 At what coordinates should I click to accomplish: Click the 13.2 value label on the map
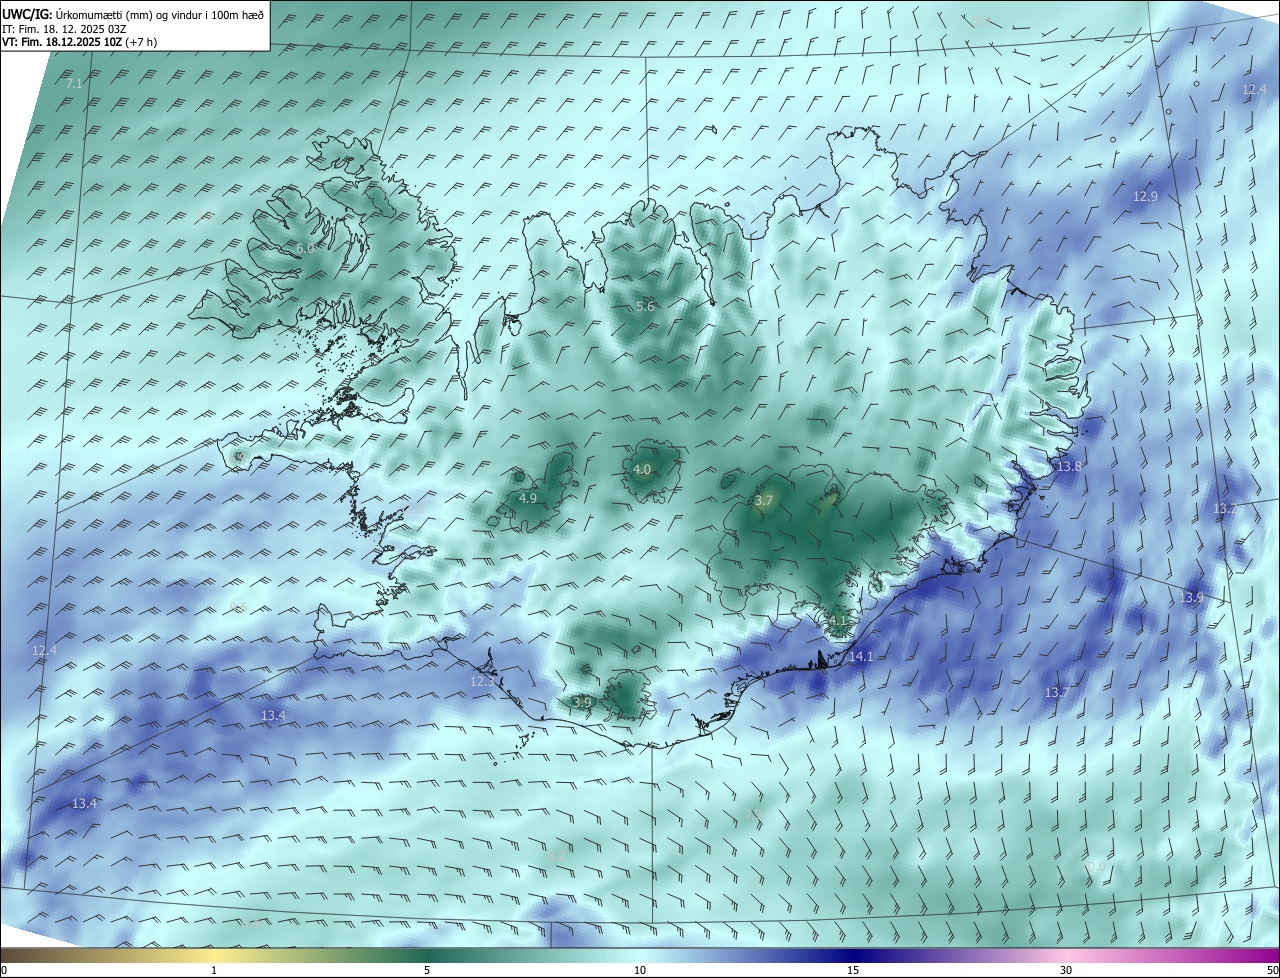point(1225,509)
